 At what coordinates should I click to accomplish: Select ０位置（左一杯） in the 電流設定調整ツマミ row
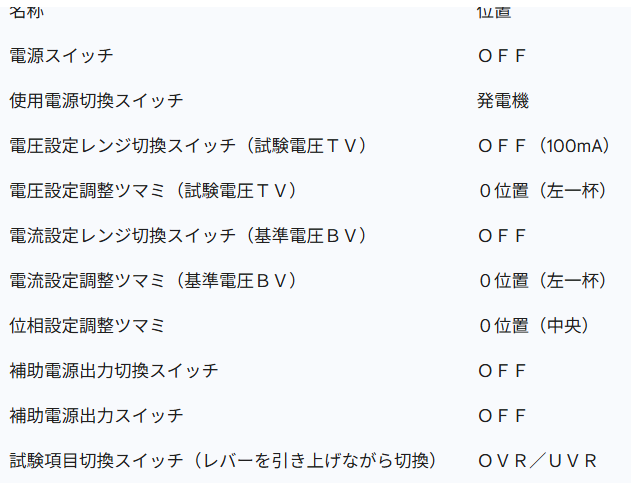click(543, 280)
